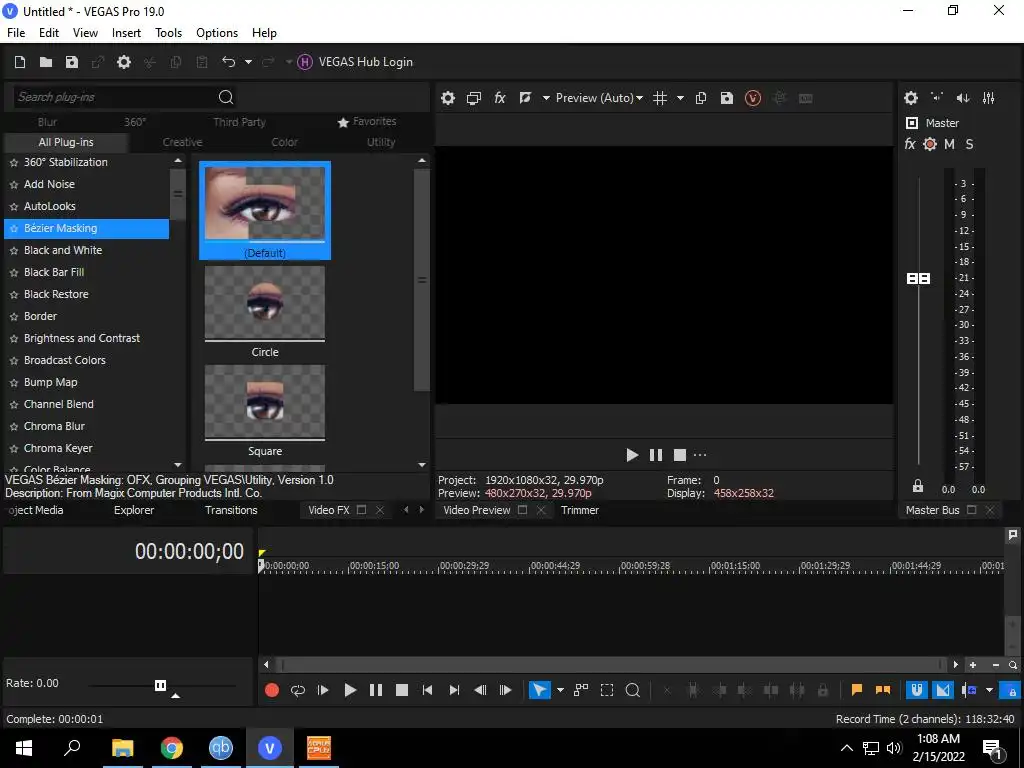1024x768 pixels.
Task: Toggle dim output icon in Master Bus
Action: click(963, 98)
